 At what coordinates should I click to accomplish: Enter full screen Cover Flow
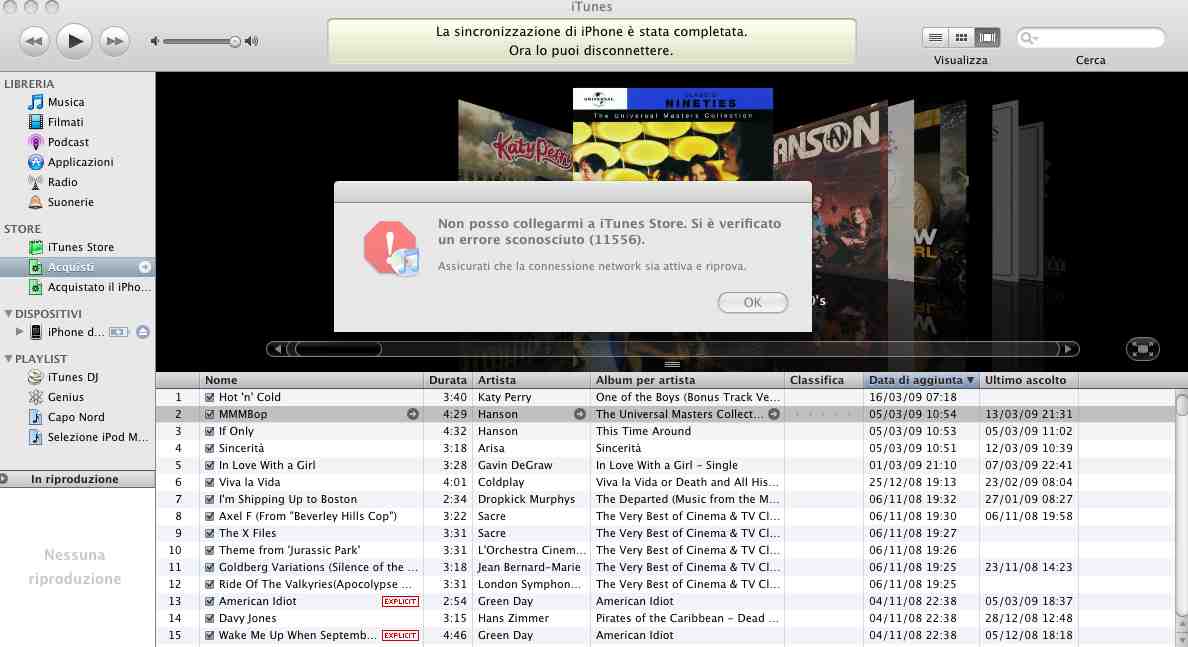coord(1143,349)
